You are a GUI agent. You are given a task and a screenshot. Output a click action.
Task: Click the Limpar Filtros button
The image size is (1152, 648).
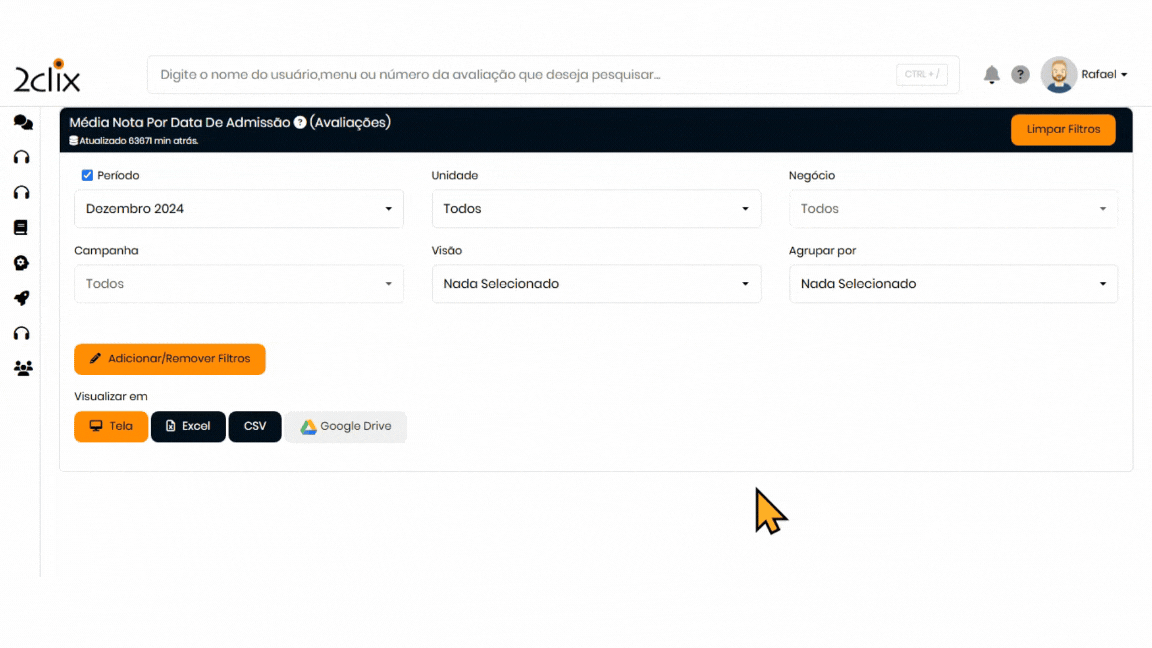click(x=1063, y=130)
